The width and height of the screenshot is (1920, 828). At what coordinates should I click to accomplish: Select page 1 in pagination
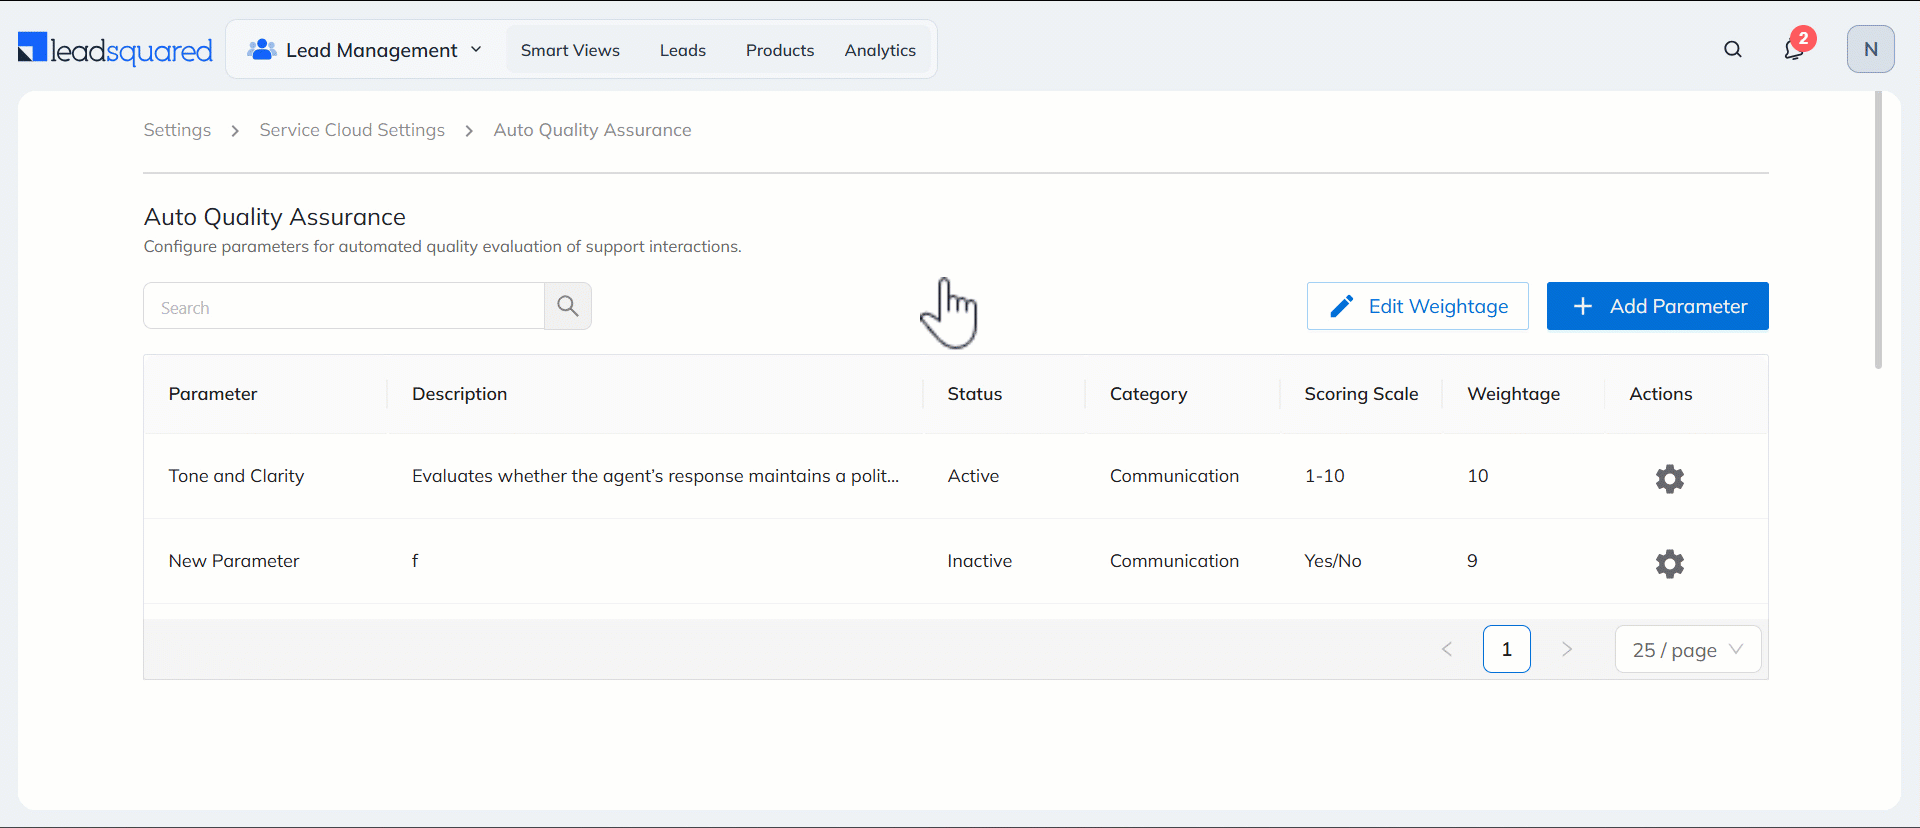tap(1507, 649)
